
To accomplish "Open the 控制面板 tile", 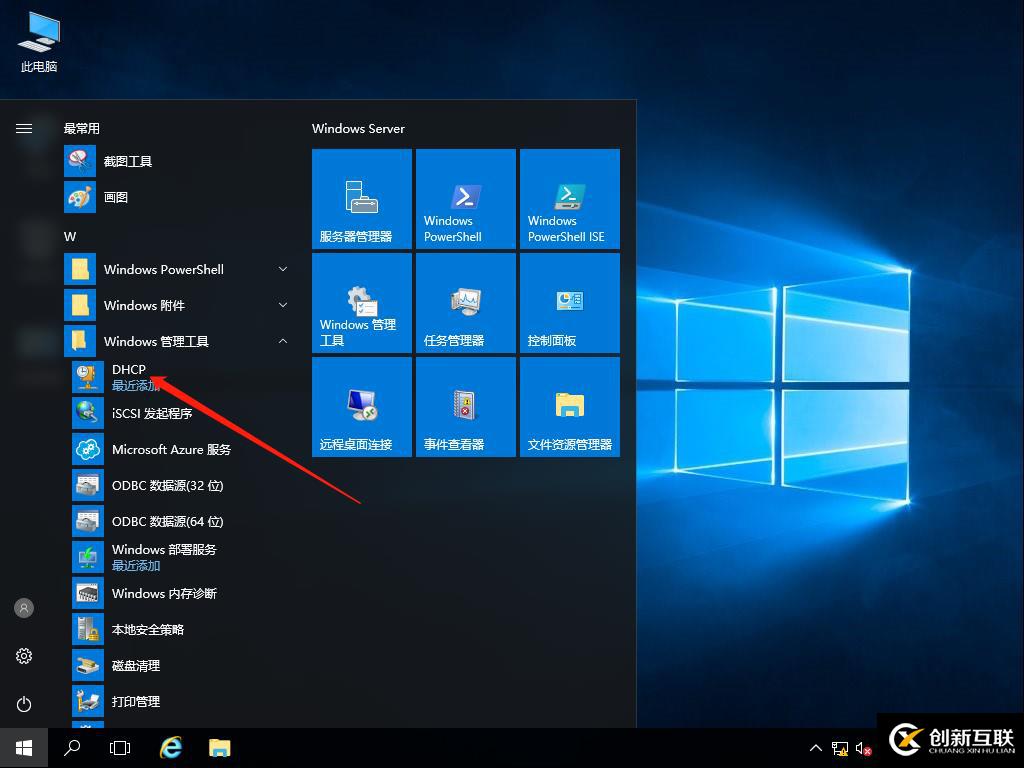I will (x=570, y=303).
